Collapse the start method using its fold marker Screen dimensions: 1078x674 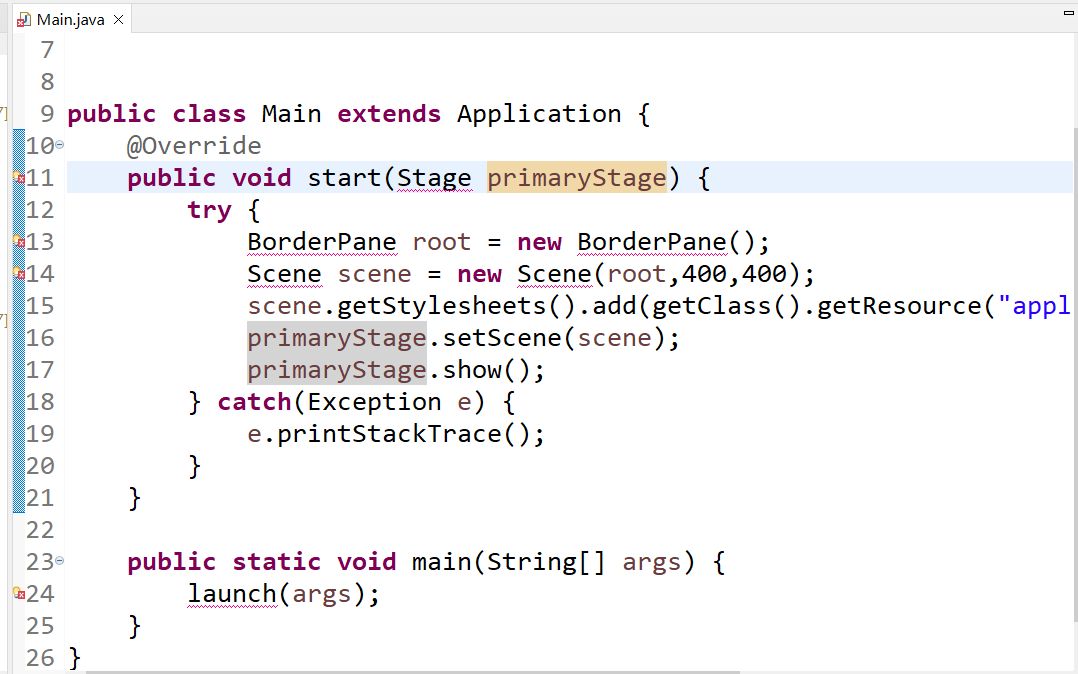coord(57,145)
